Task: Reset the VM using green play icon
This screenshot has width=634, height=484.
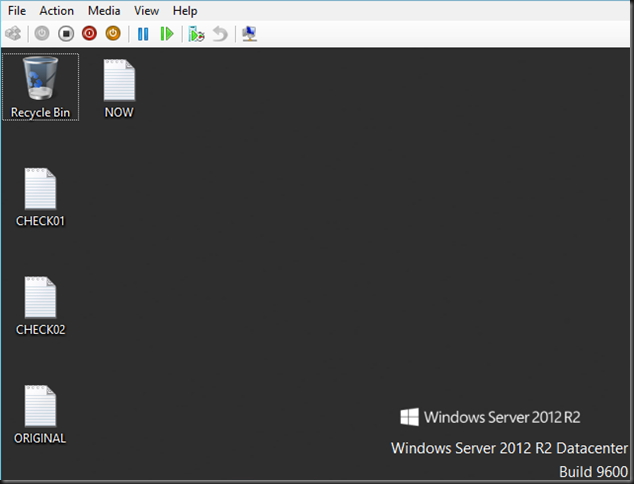Action: tap(167, 34)
